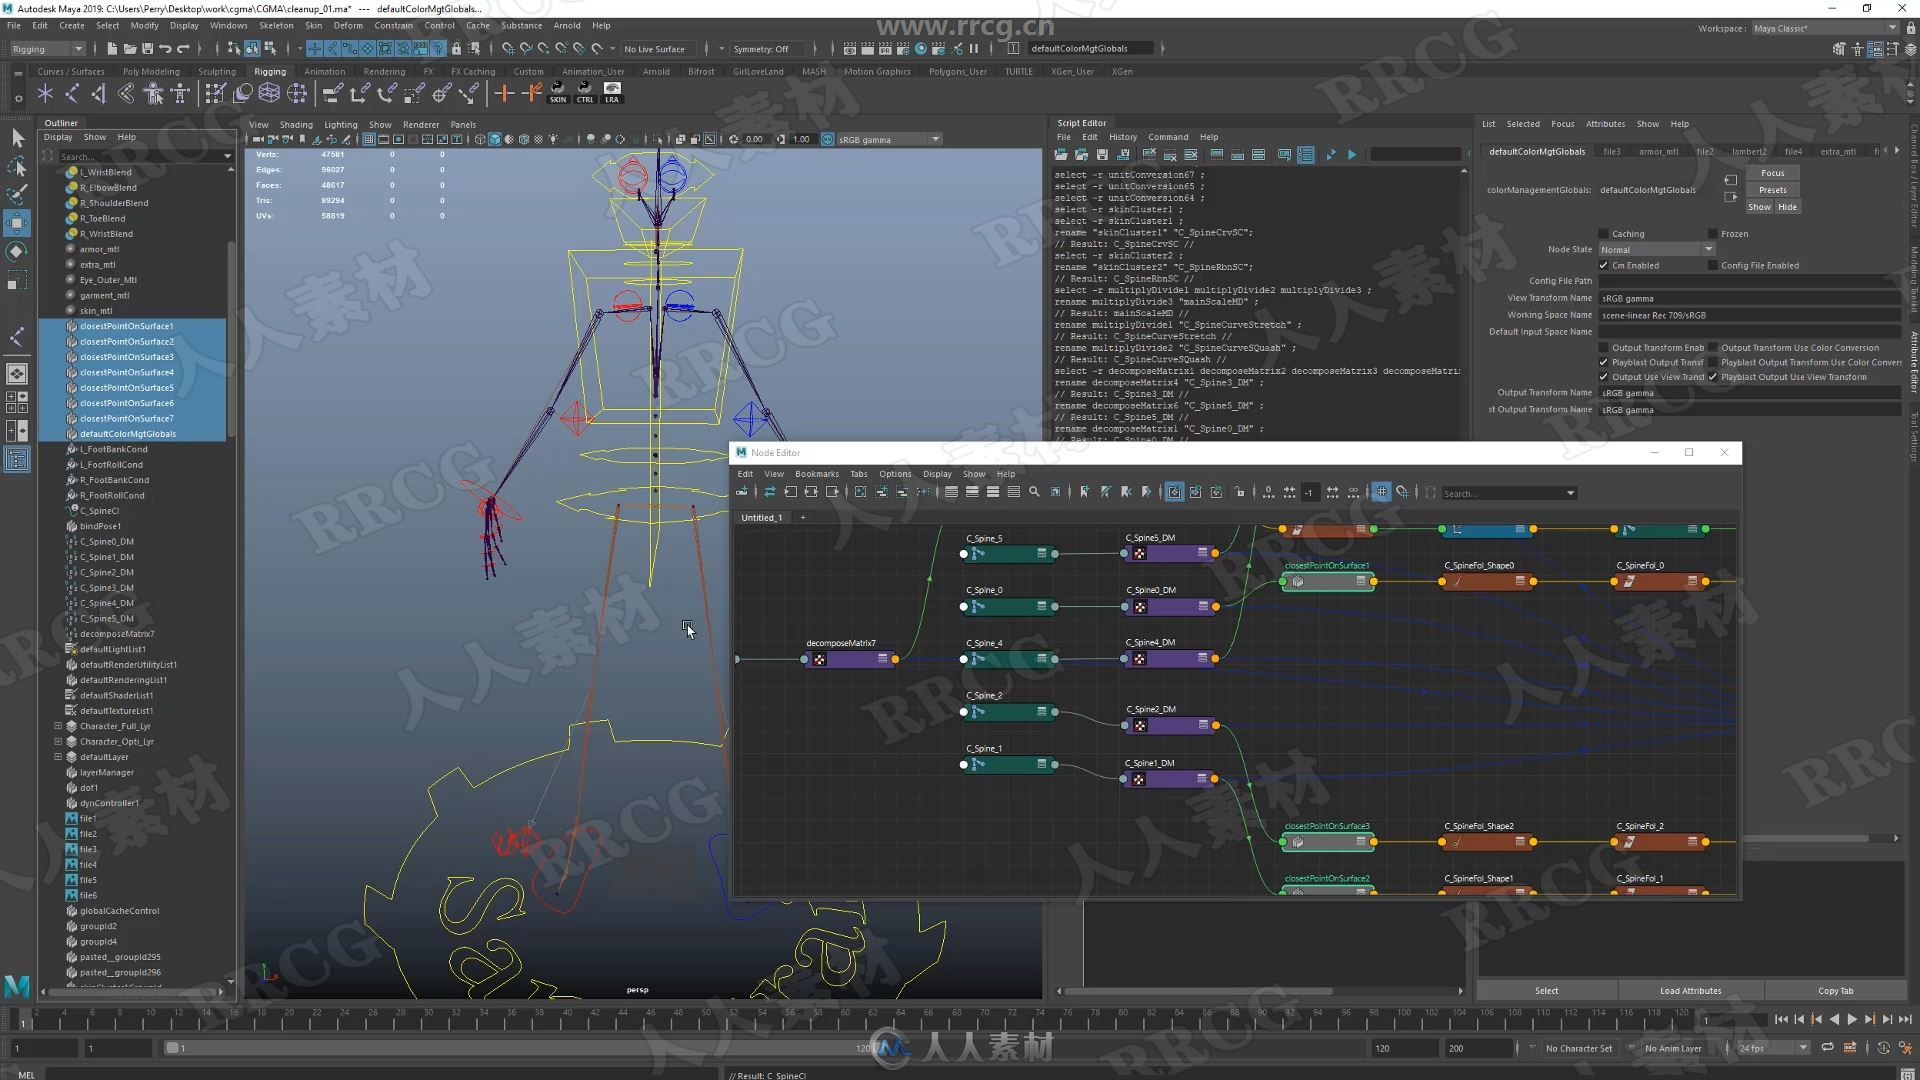Toggle Output Transform Enab checkbox
1920x1080 pixels.
pyautogui.click(x=1604, y=348)
